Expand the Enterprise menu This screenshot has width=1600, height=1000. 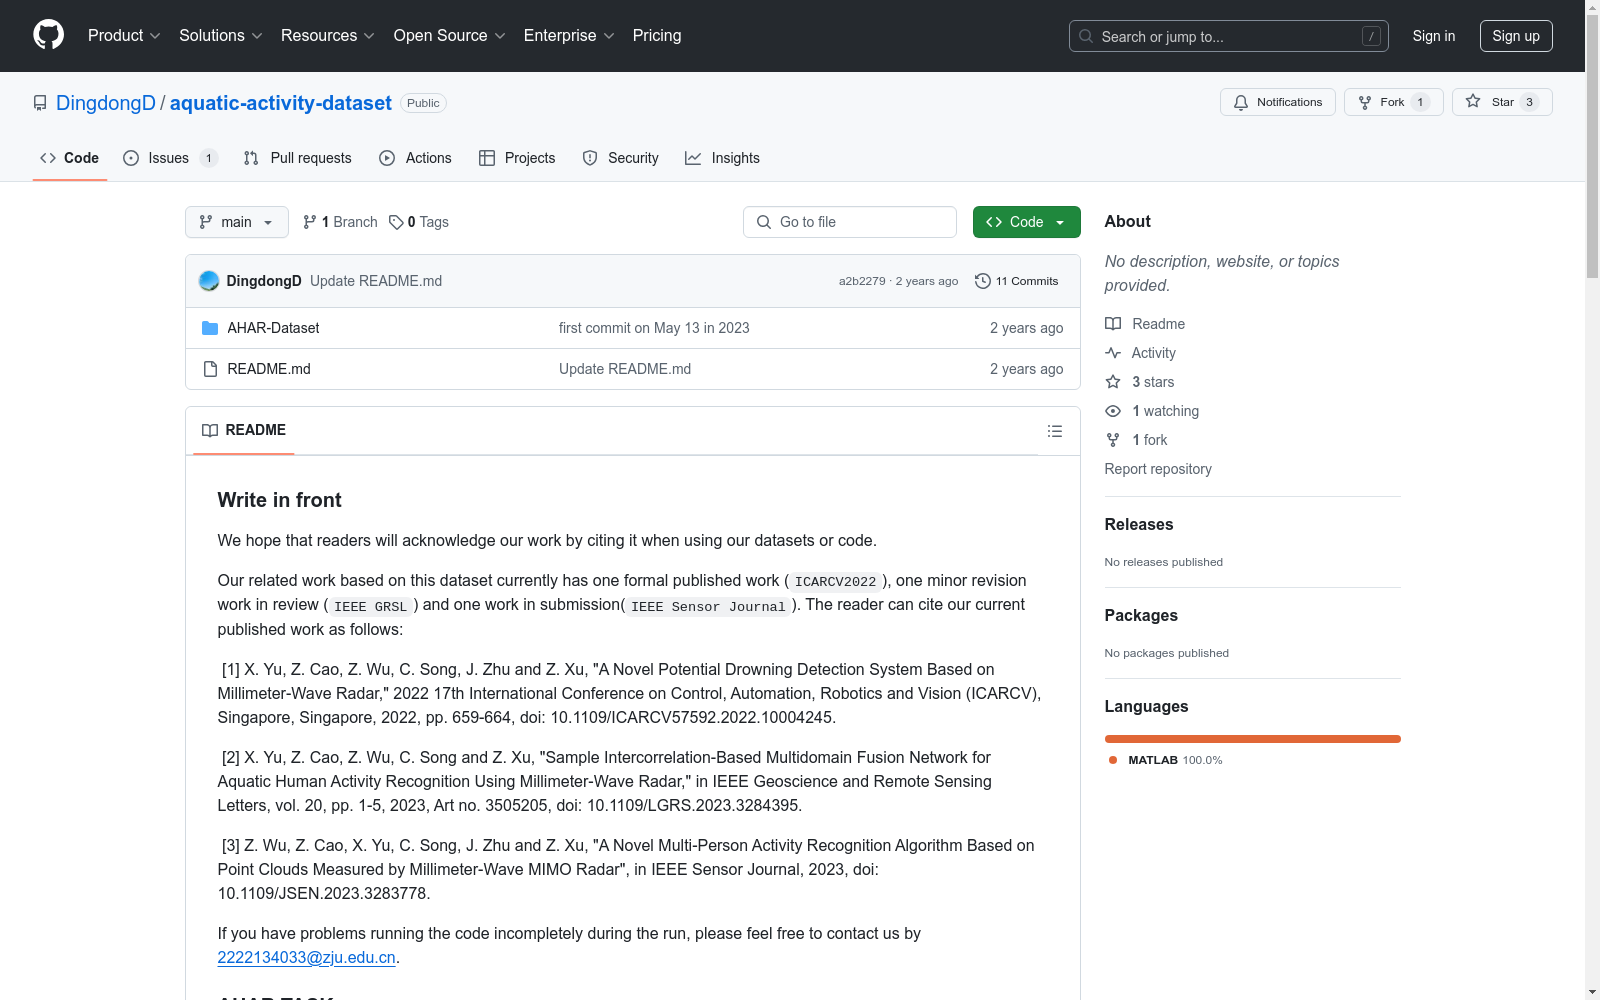point(569,36)
